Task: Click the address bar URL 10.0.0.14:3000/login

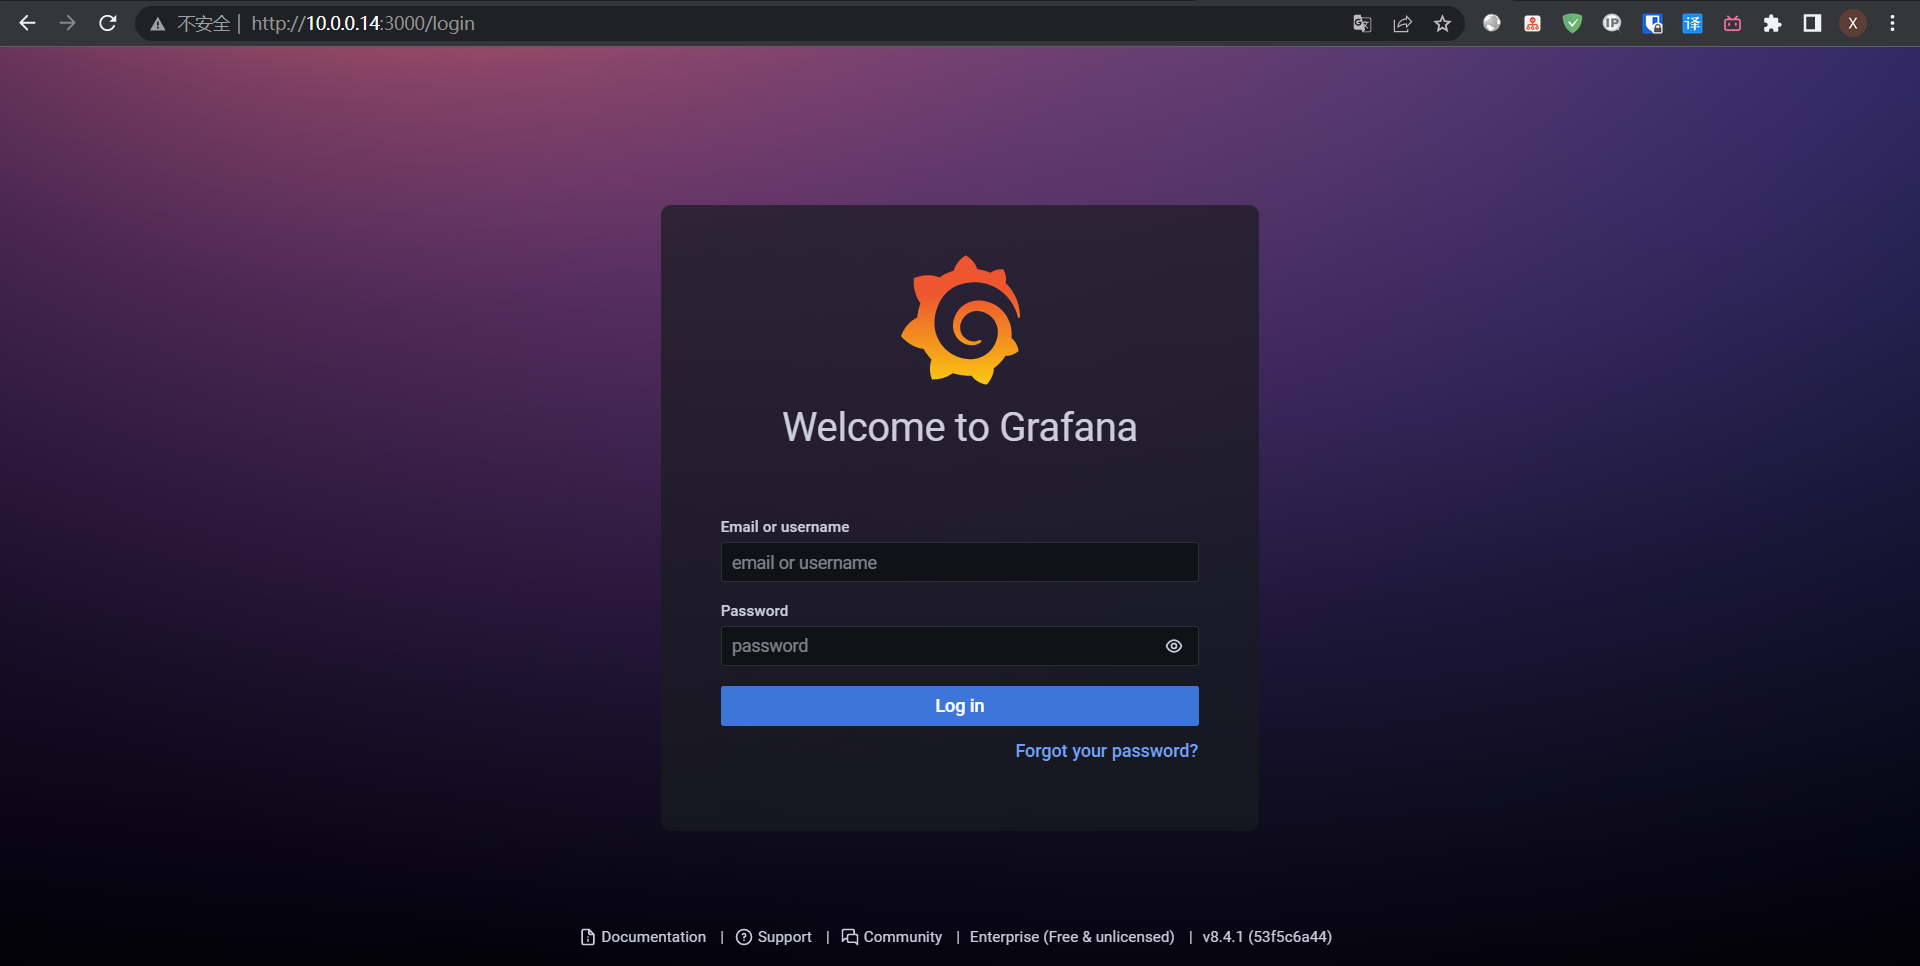Action: [x=363, y=23]
